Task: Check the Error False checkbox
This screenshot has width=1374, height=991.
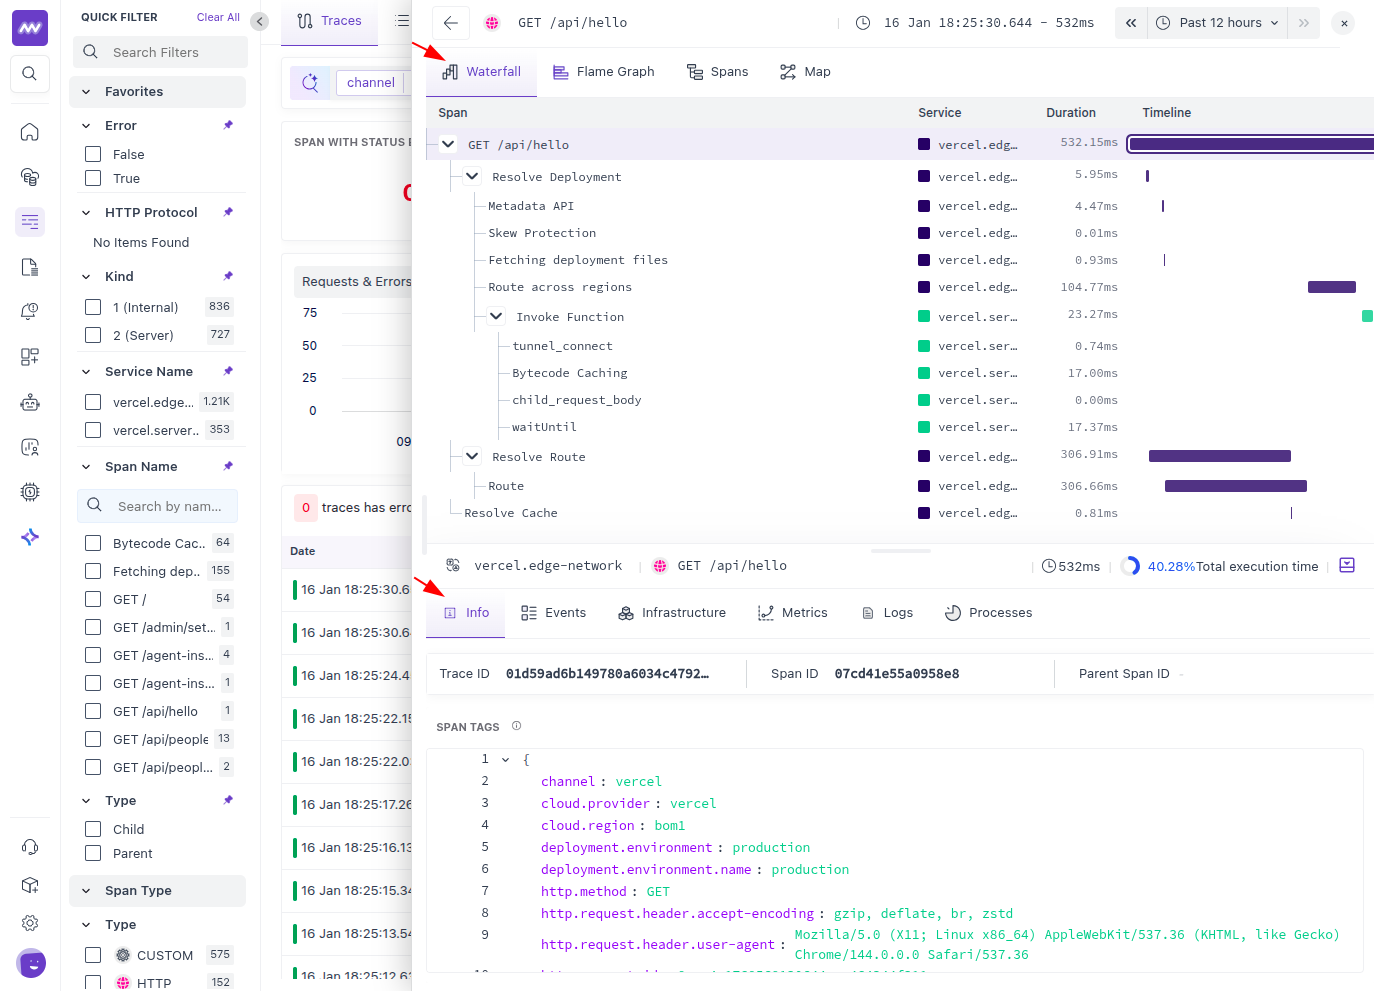Action: pos(93,154)
